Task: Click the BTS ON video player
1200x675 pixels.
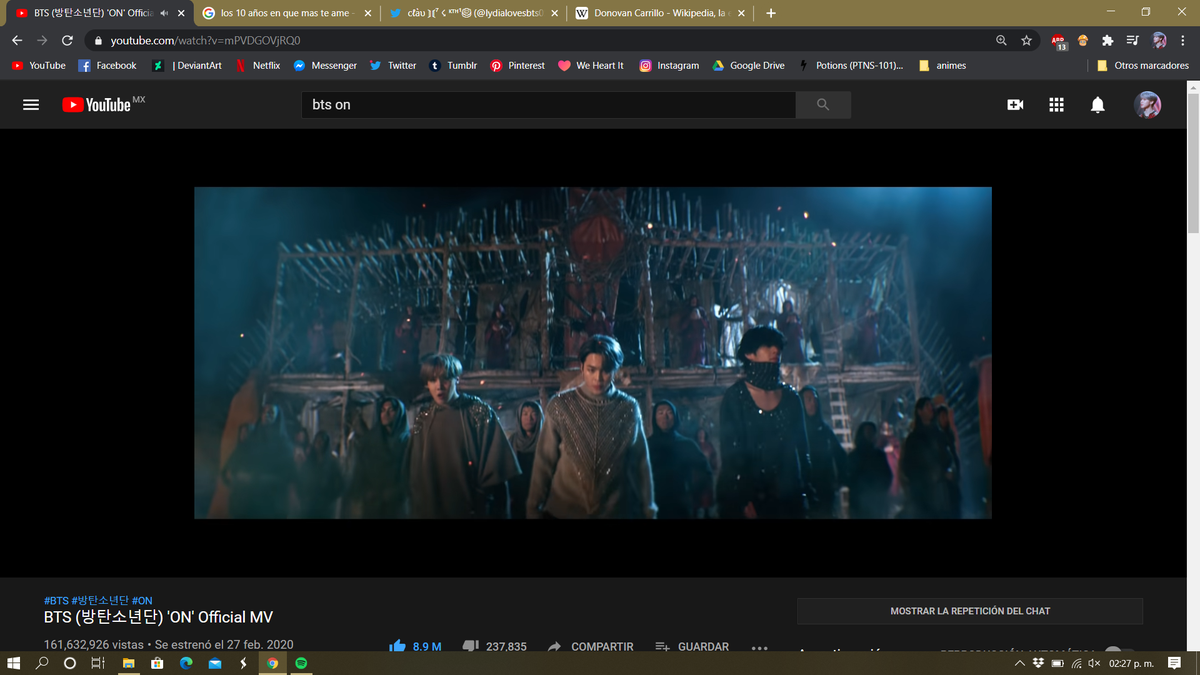Action: click(593, 353)
